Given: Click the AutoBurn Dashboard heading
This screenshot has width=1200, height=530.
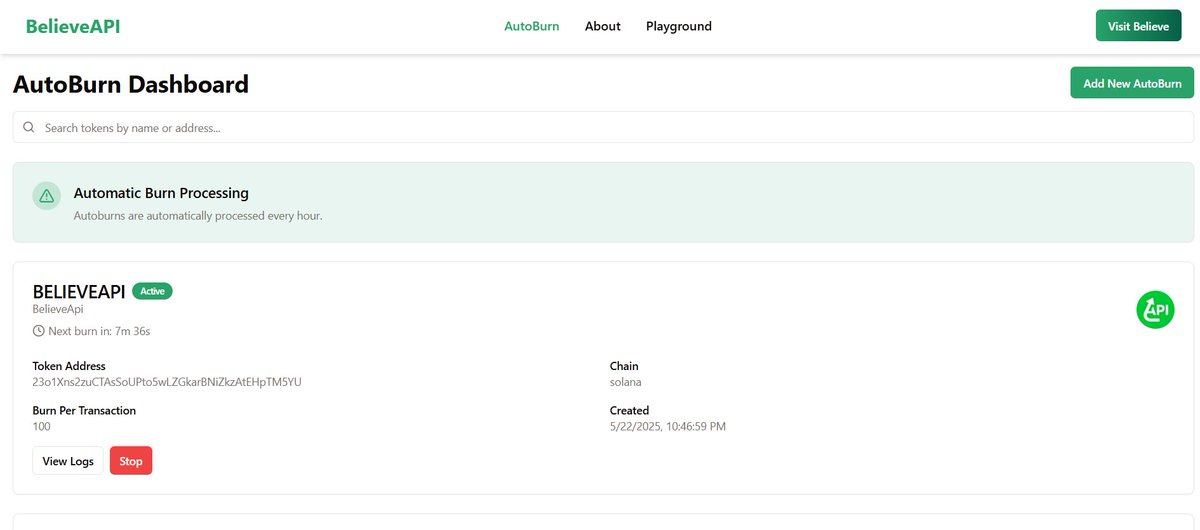Looking at the screenshot, I should coord(131,84).
